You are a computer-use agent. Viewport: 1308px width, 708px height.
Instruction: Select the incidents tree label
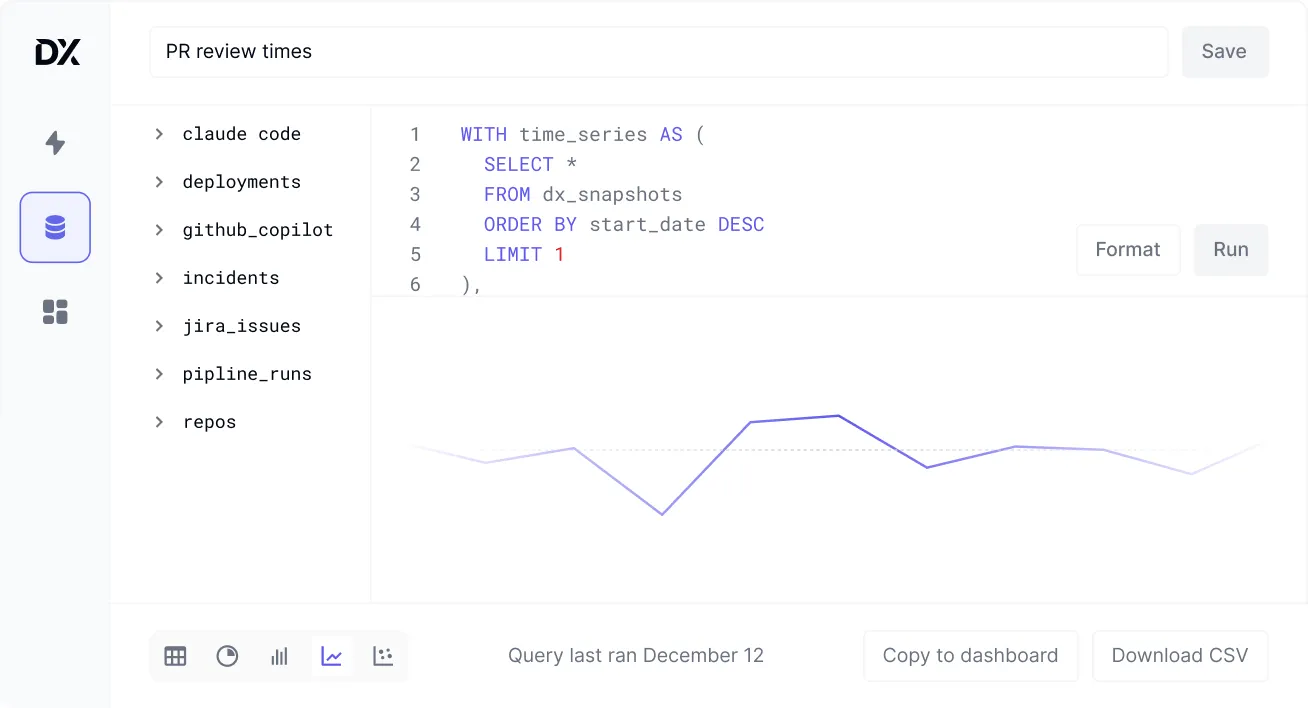231,278
